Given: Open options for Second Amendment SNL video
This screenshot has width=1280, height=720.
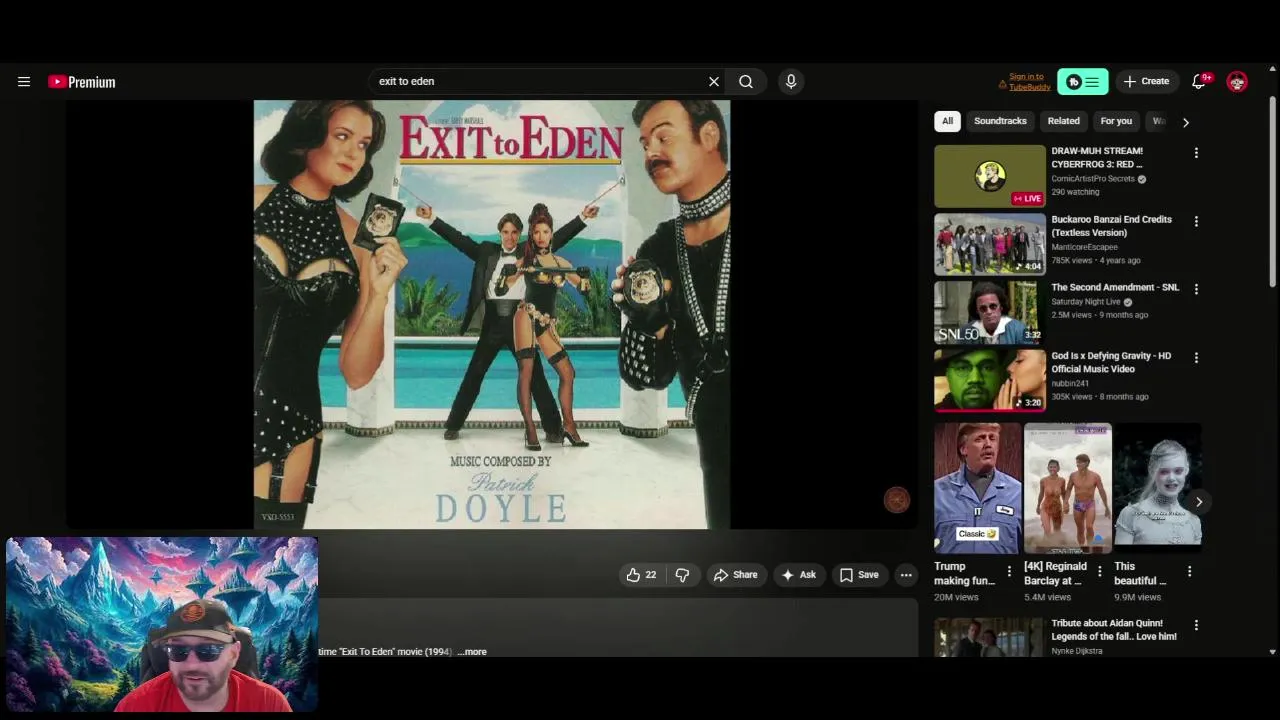Looking at the screenshot, I should [1196, 289].
